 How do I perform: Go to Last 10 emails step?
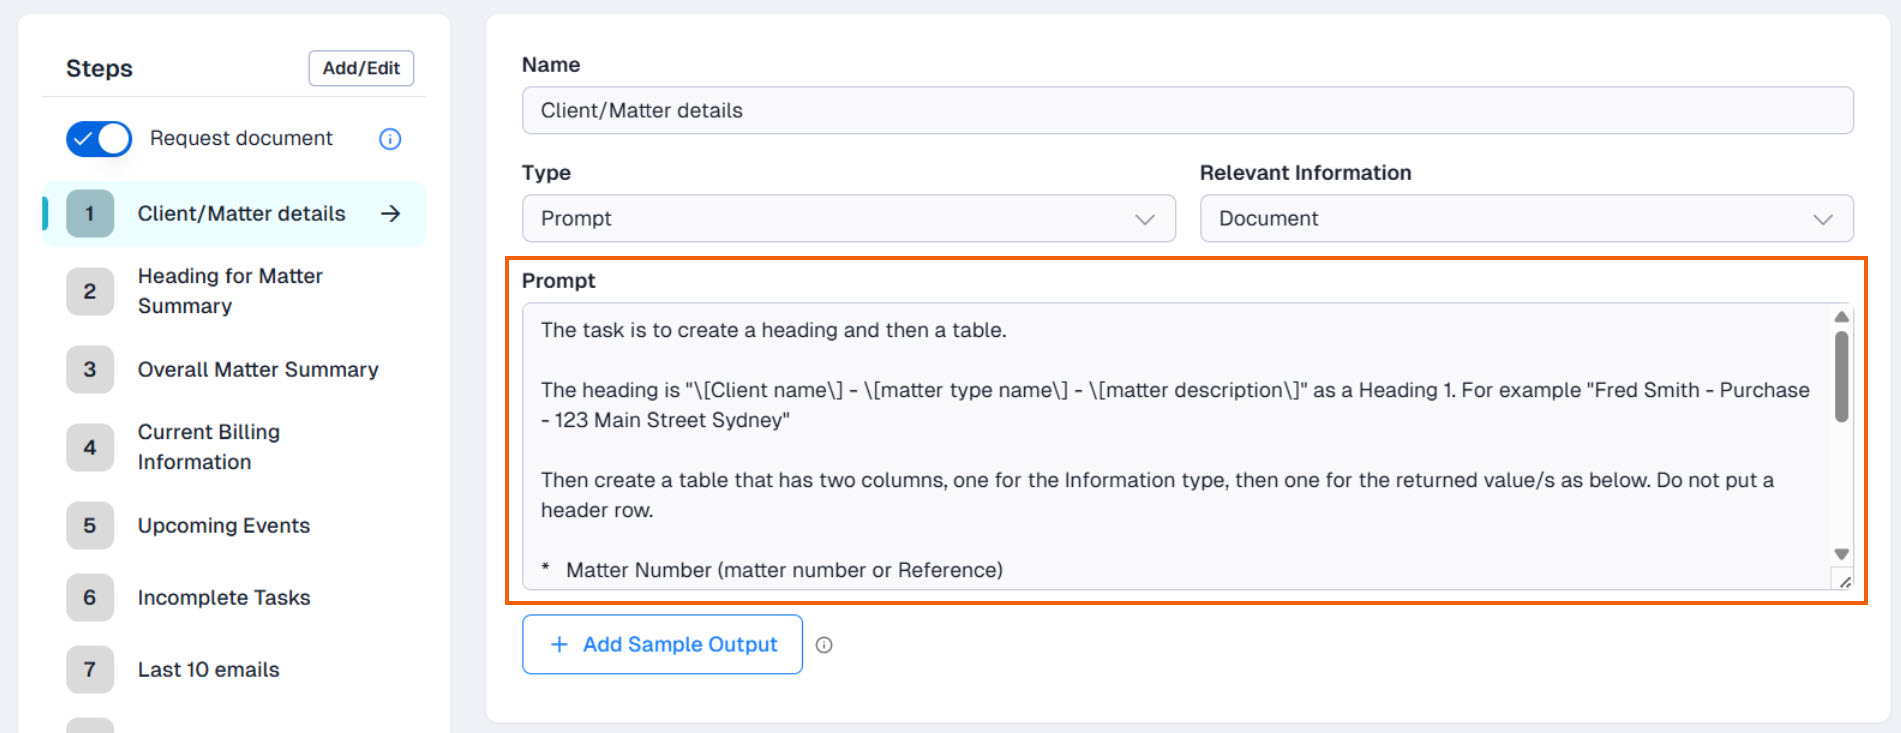208,669
